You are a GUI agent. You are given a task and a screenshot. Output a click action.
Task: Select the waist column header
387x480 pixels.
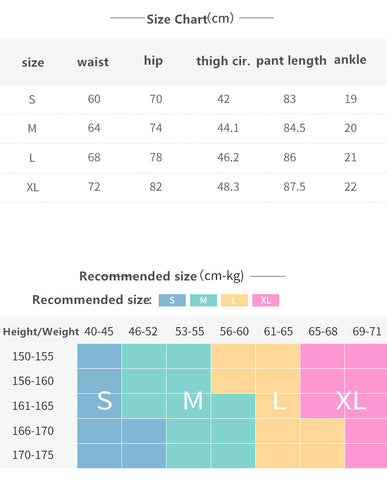tap(93, 62)
